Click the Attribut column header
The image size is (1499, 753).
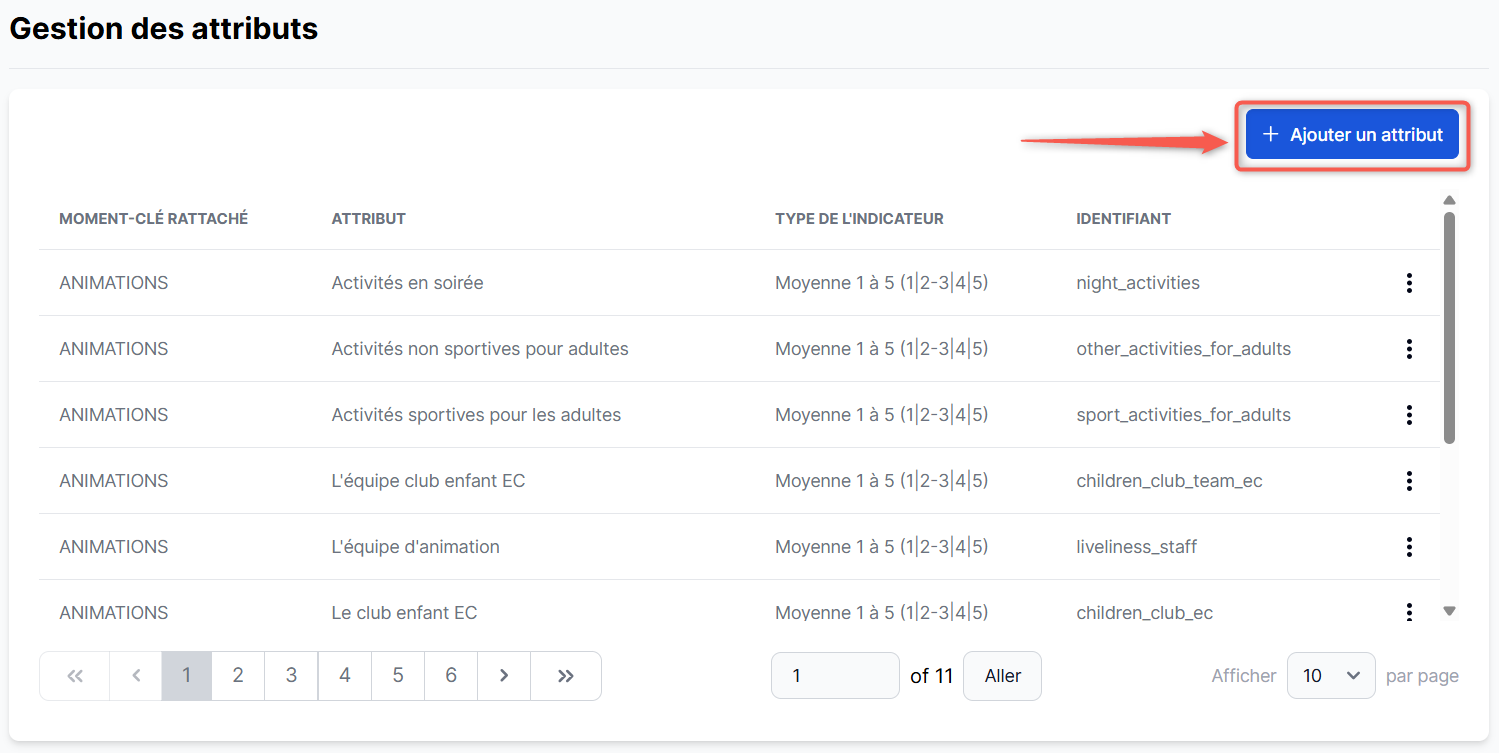tap(369, 219)
